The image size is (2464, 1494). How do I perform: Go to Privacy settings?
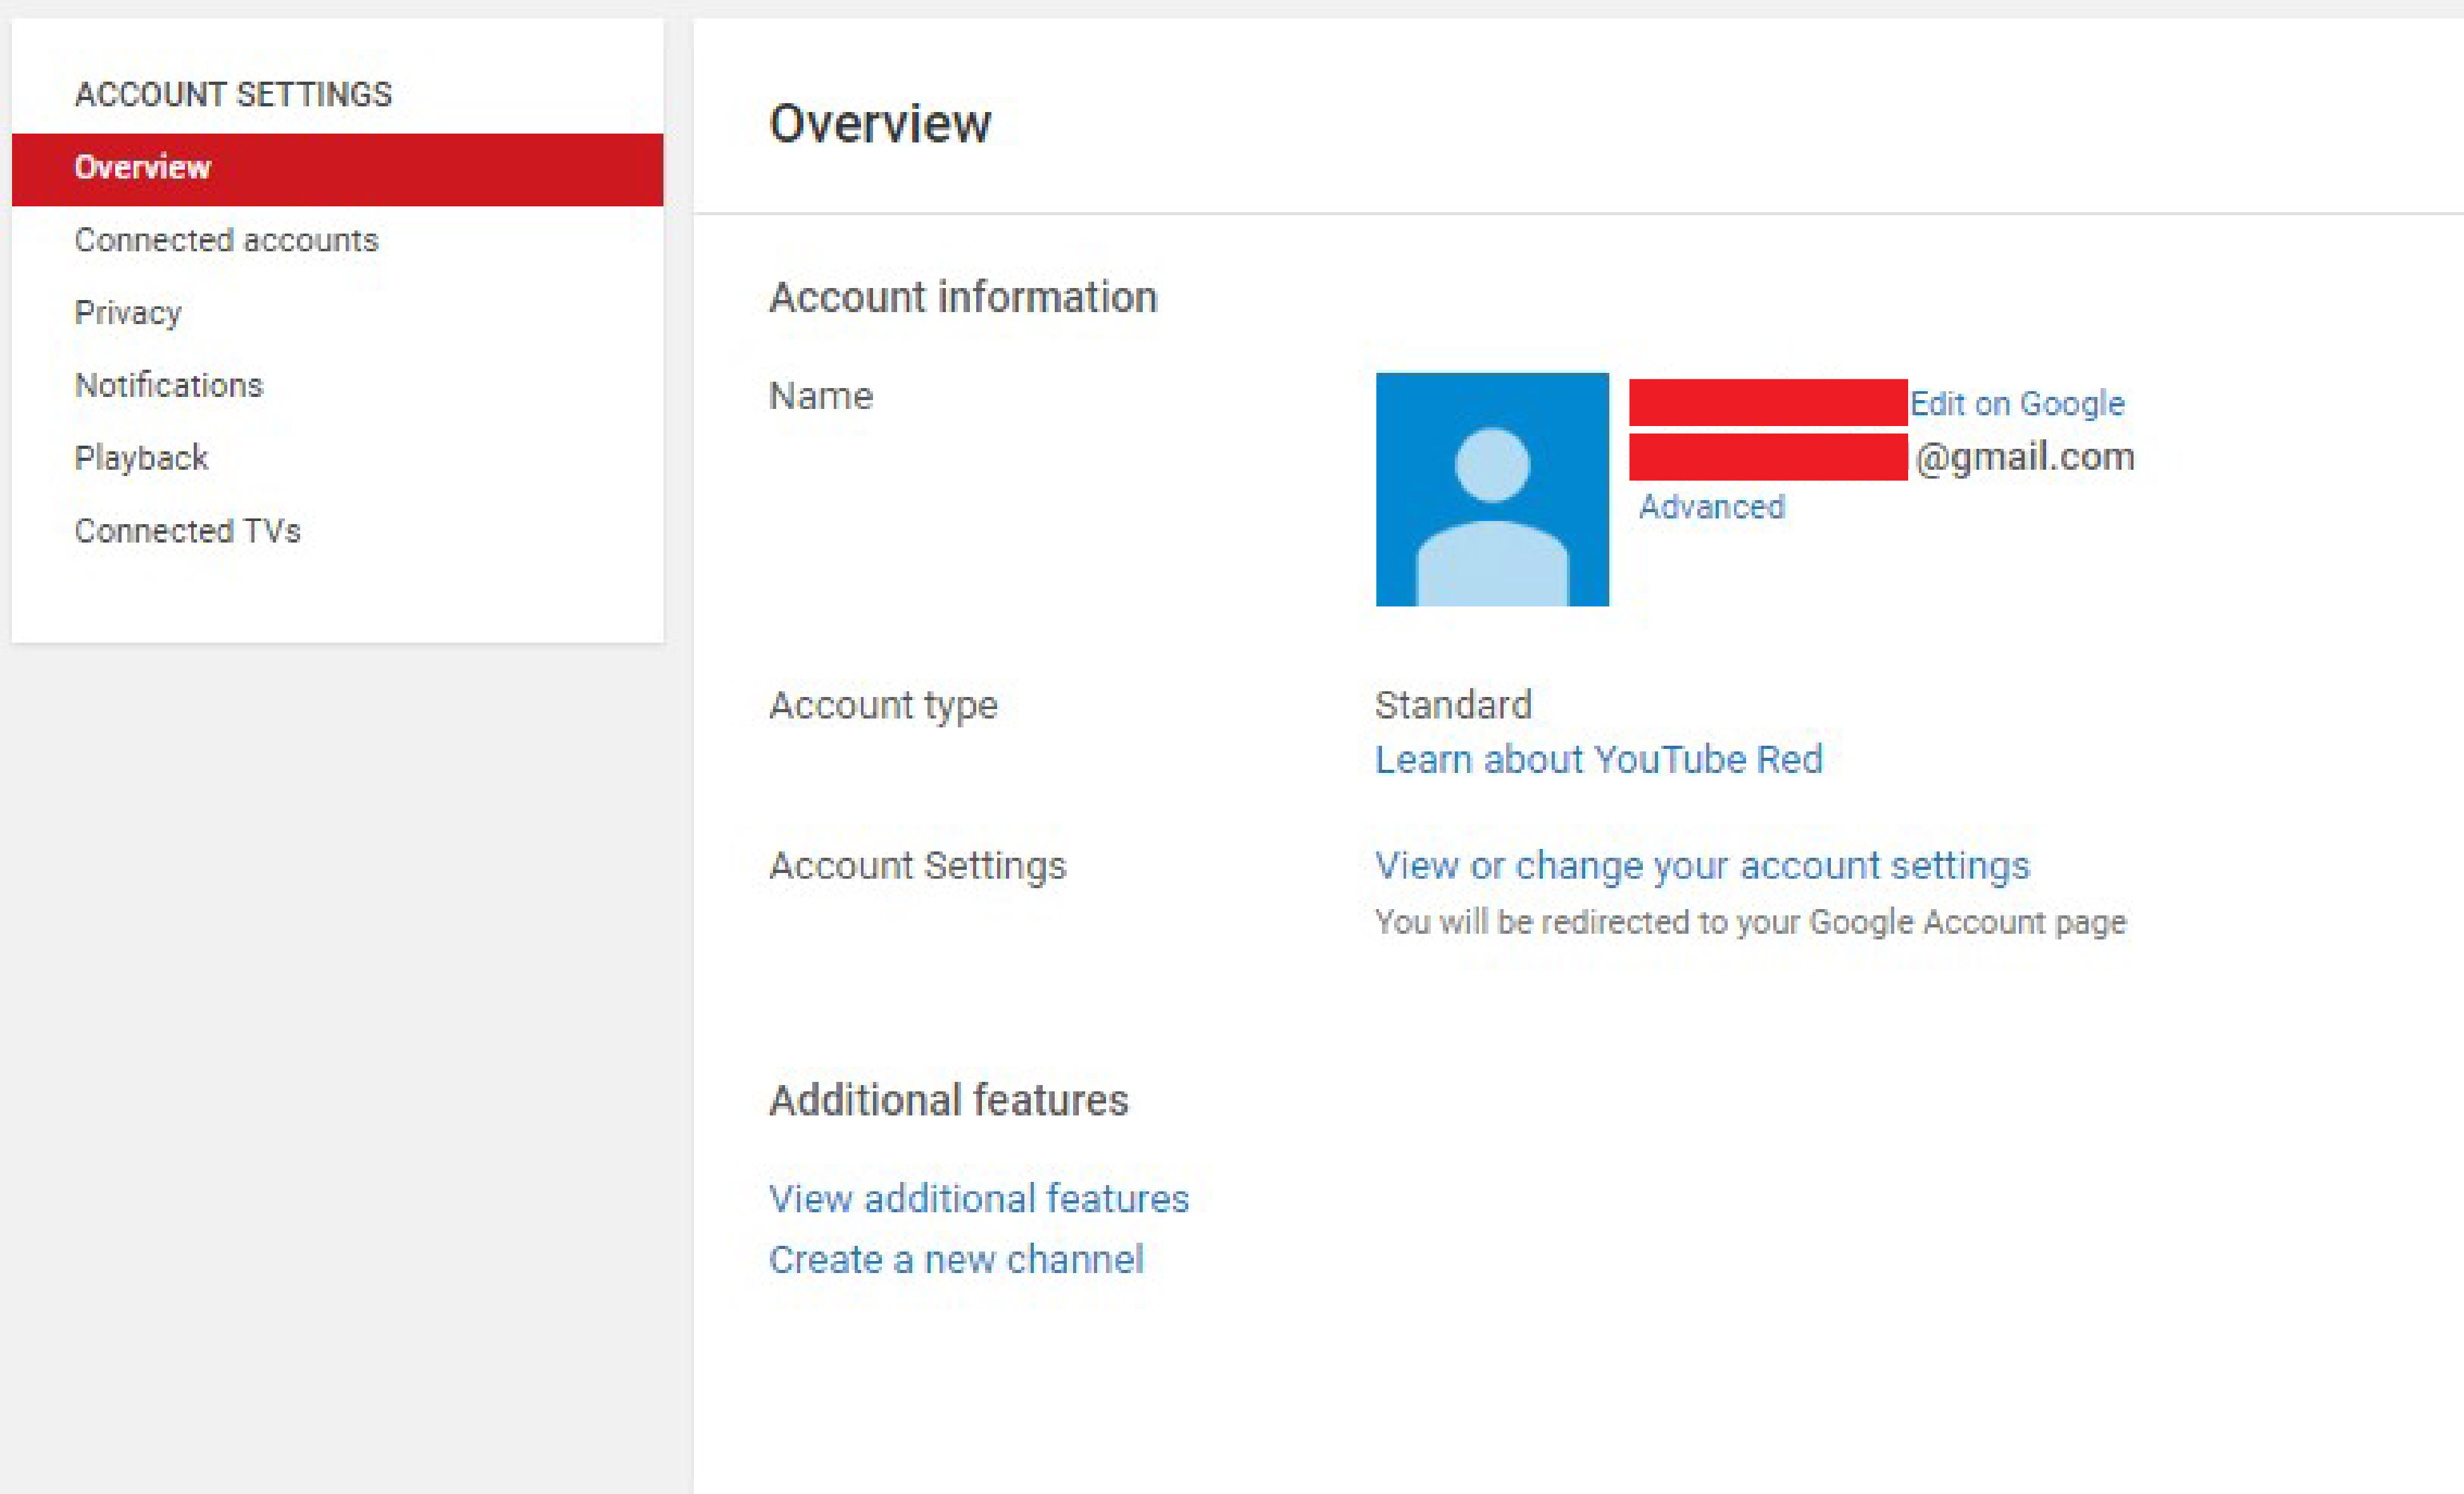coord(128,314)
